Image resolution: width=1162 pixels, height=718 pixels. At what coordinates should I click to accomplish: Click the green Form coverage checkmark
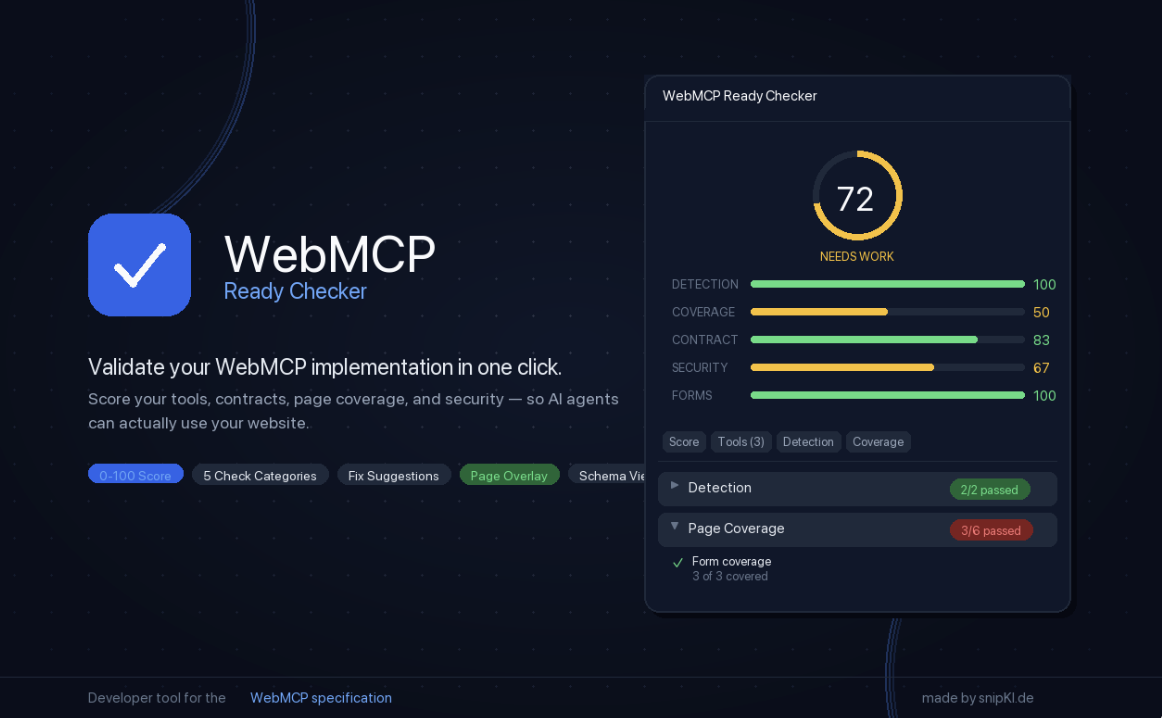tap(678, 563)
